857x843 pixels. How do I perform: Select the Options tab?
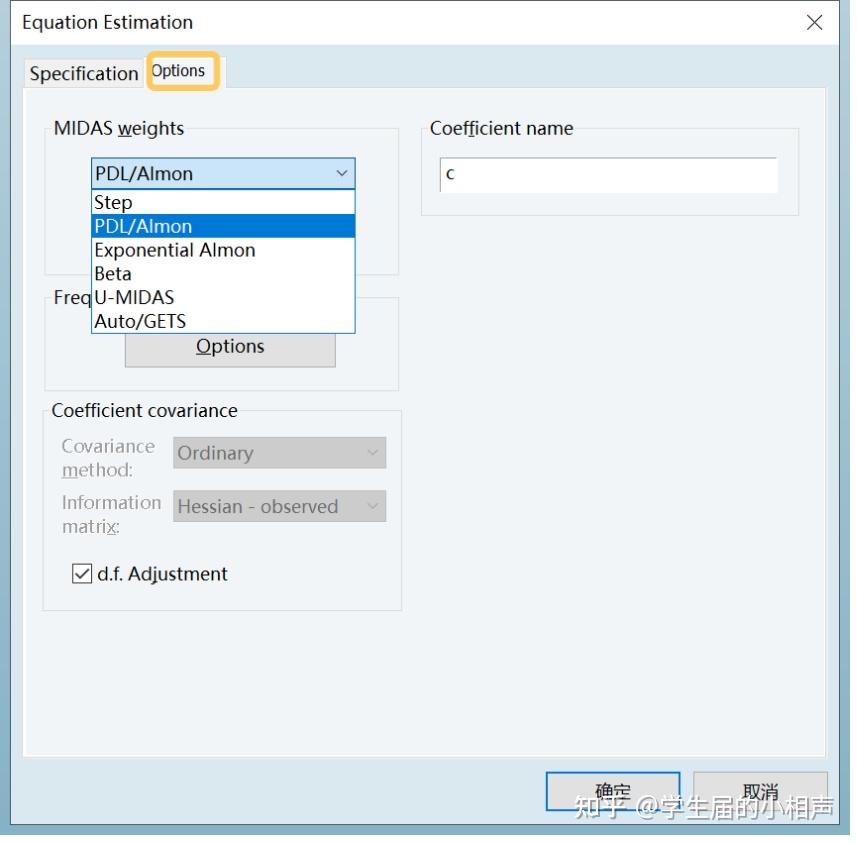(x=179, y=71)
